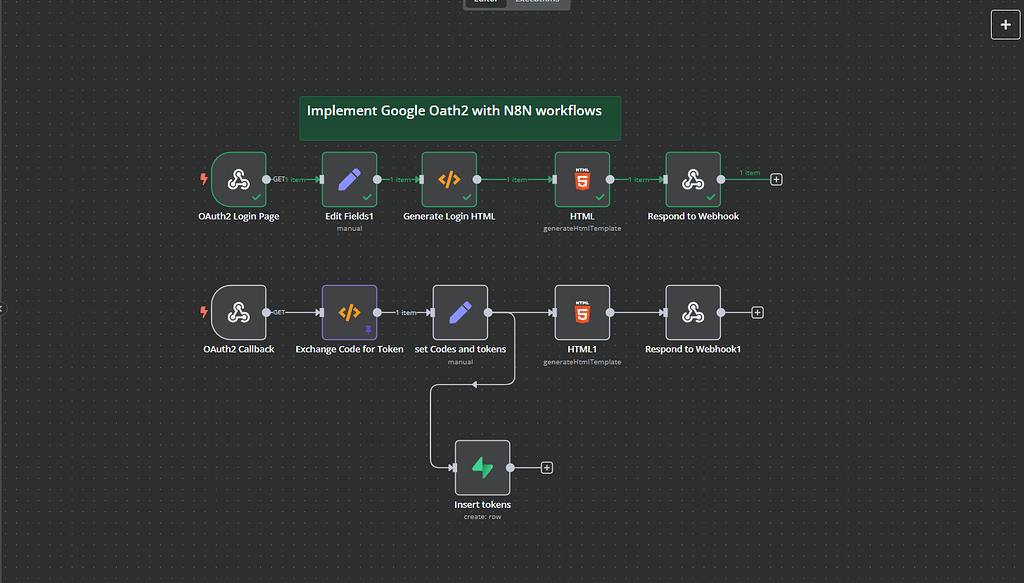Select the pencil icon on set Codes and tokens
The width and height of the screenshot is (1024, 583).
pos(459,312)
